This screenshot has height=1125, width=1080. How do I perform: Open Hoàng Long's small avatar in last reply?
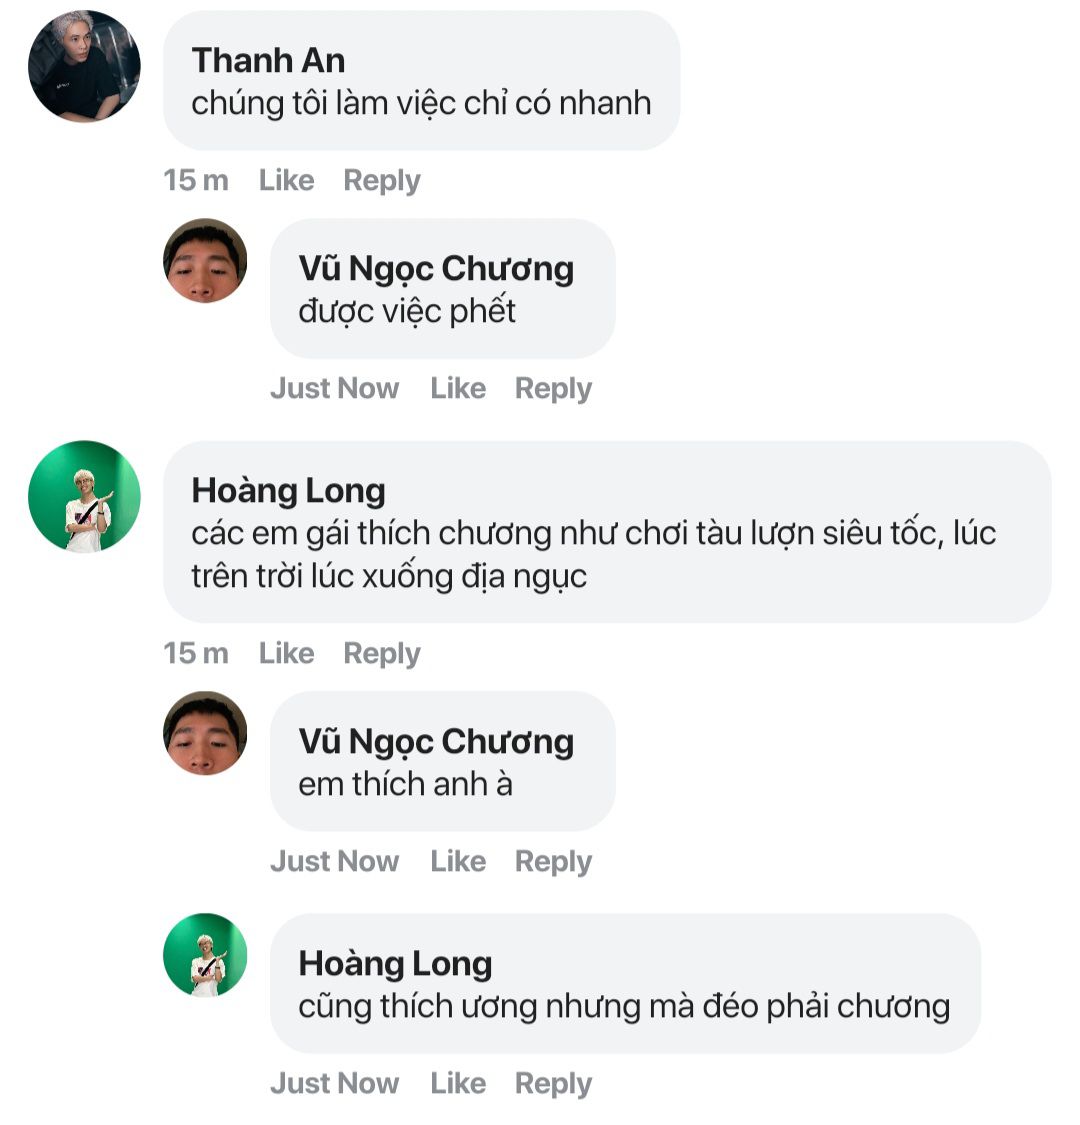click(205, 955)
